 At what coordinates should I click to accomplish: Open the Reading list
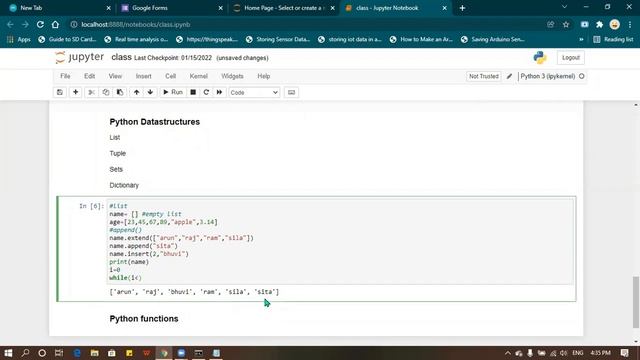tap(613, 40)
